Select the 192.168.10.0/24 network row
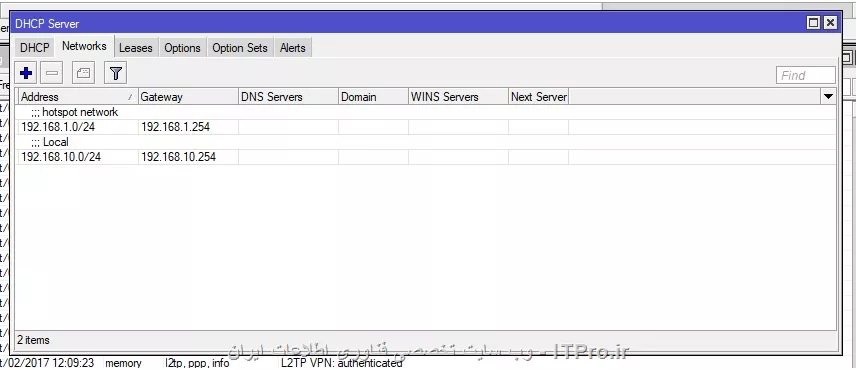The height and width of the screenshot is (370, 856). [x=426, y=157]
